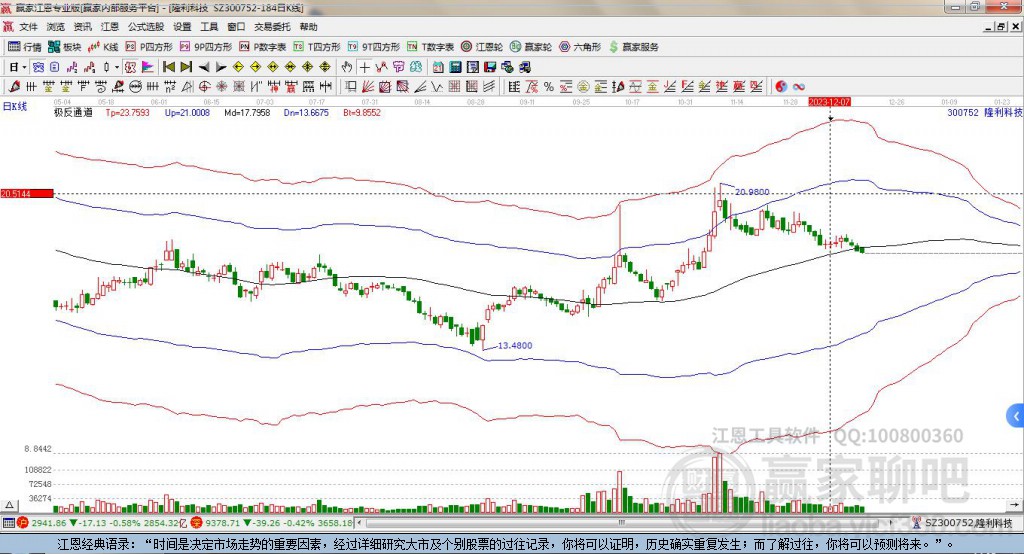
Task: Open the 帮助 menu
Action: pyautogui.click(x=308, y=27)
